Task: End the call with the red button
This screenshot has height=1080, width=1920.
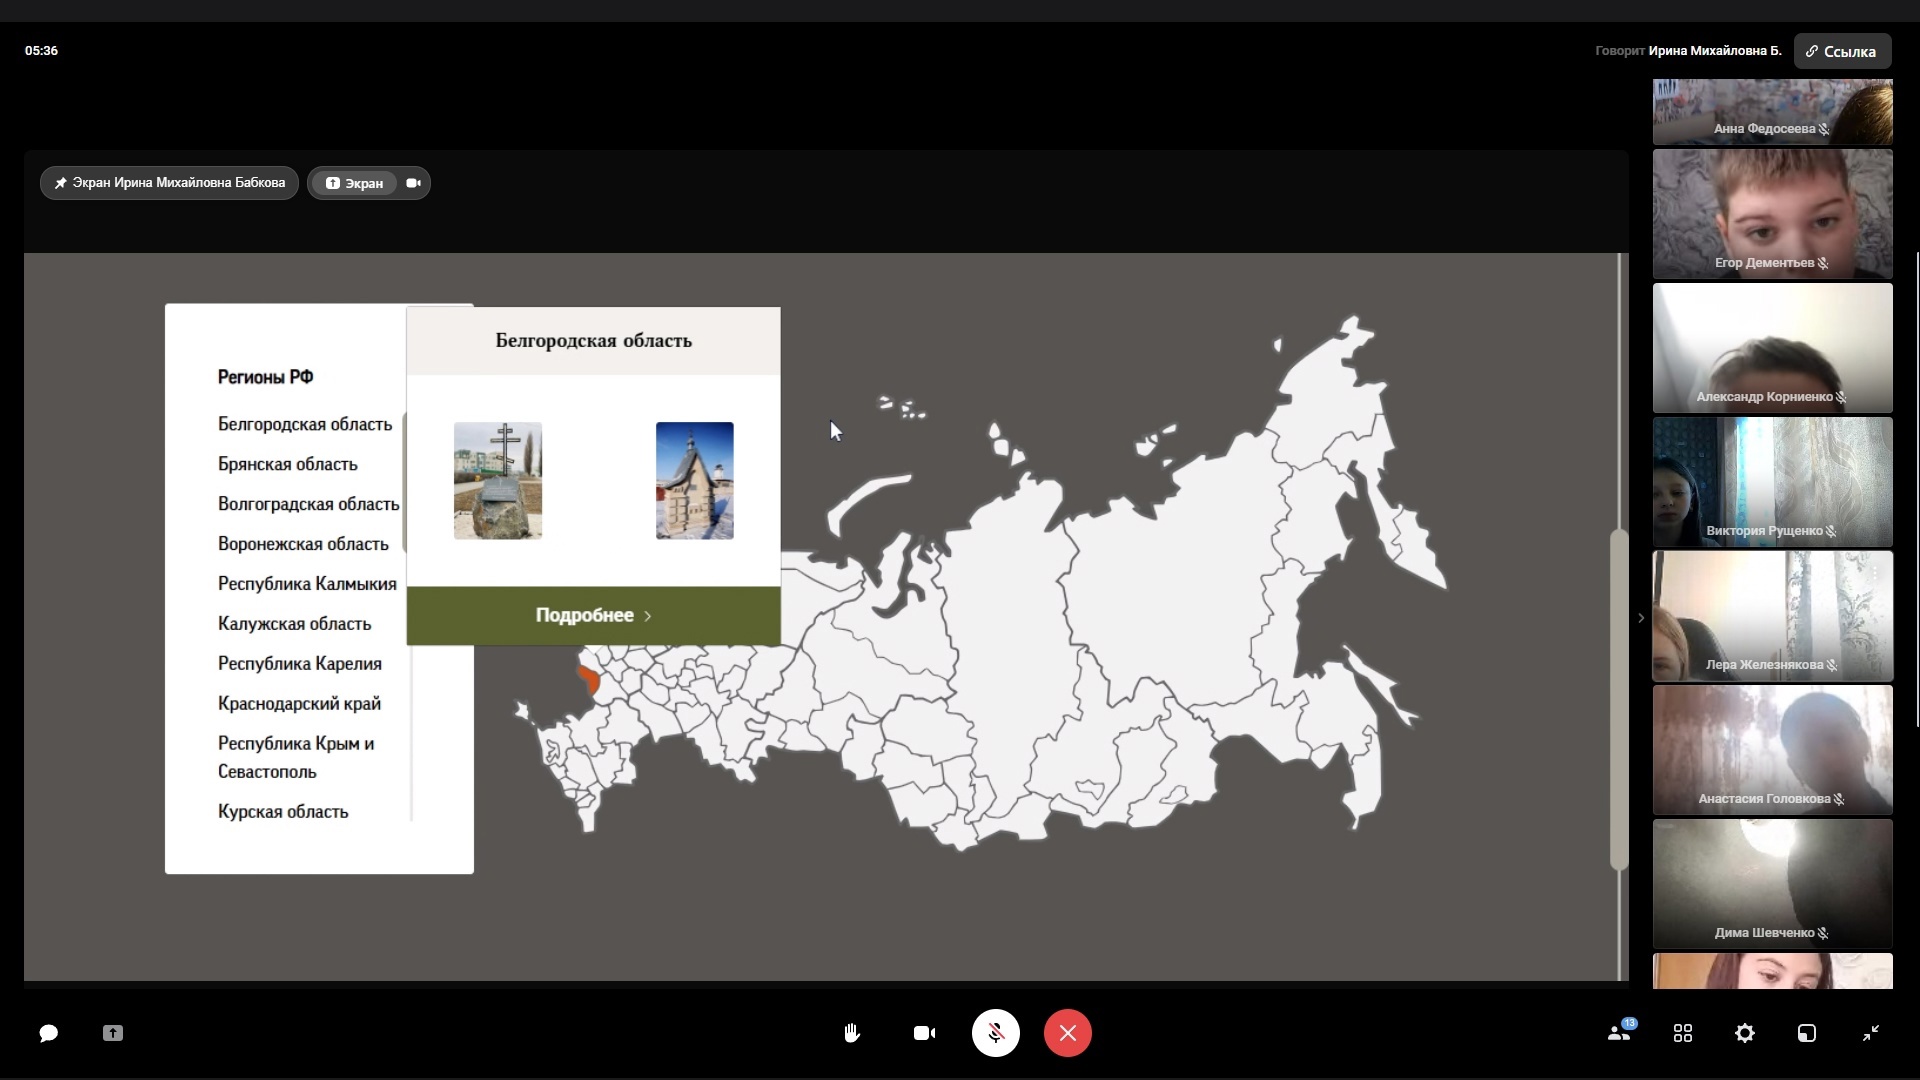Action: pyautogui.click(x=1068, y=1033)
